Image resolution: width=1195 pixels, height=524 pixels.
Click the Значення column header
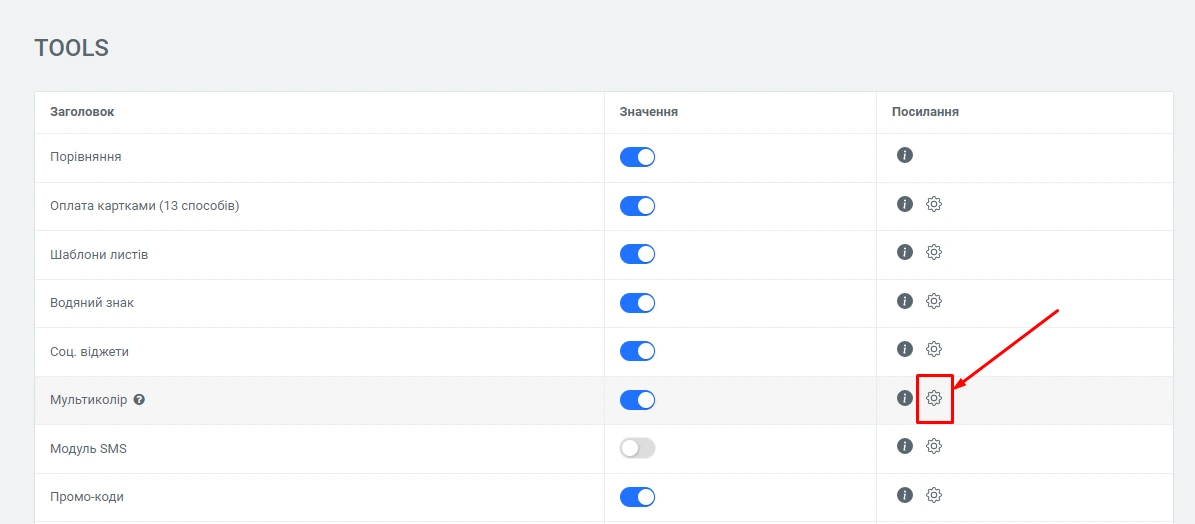click(x=648, y=112)
